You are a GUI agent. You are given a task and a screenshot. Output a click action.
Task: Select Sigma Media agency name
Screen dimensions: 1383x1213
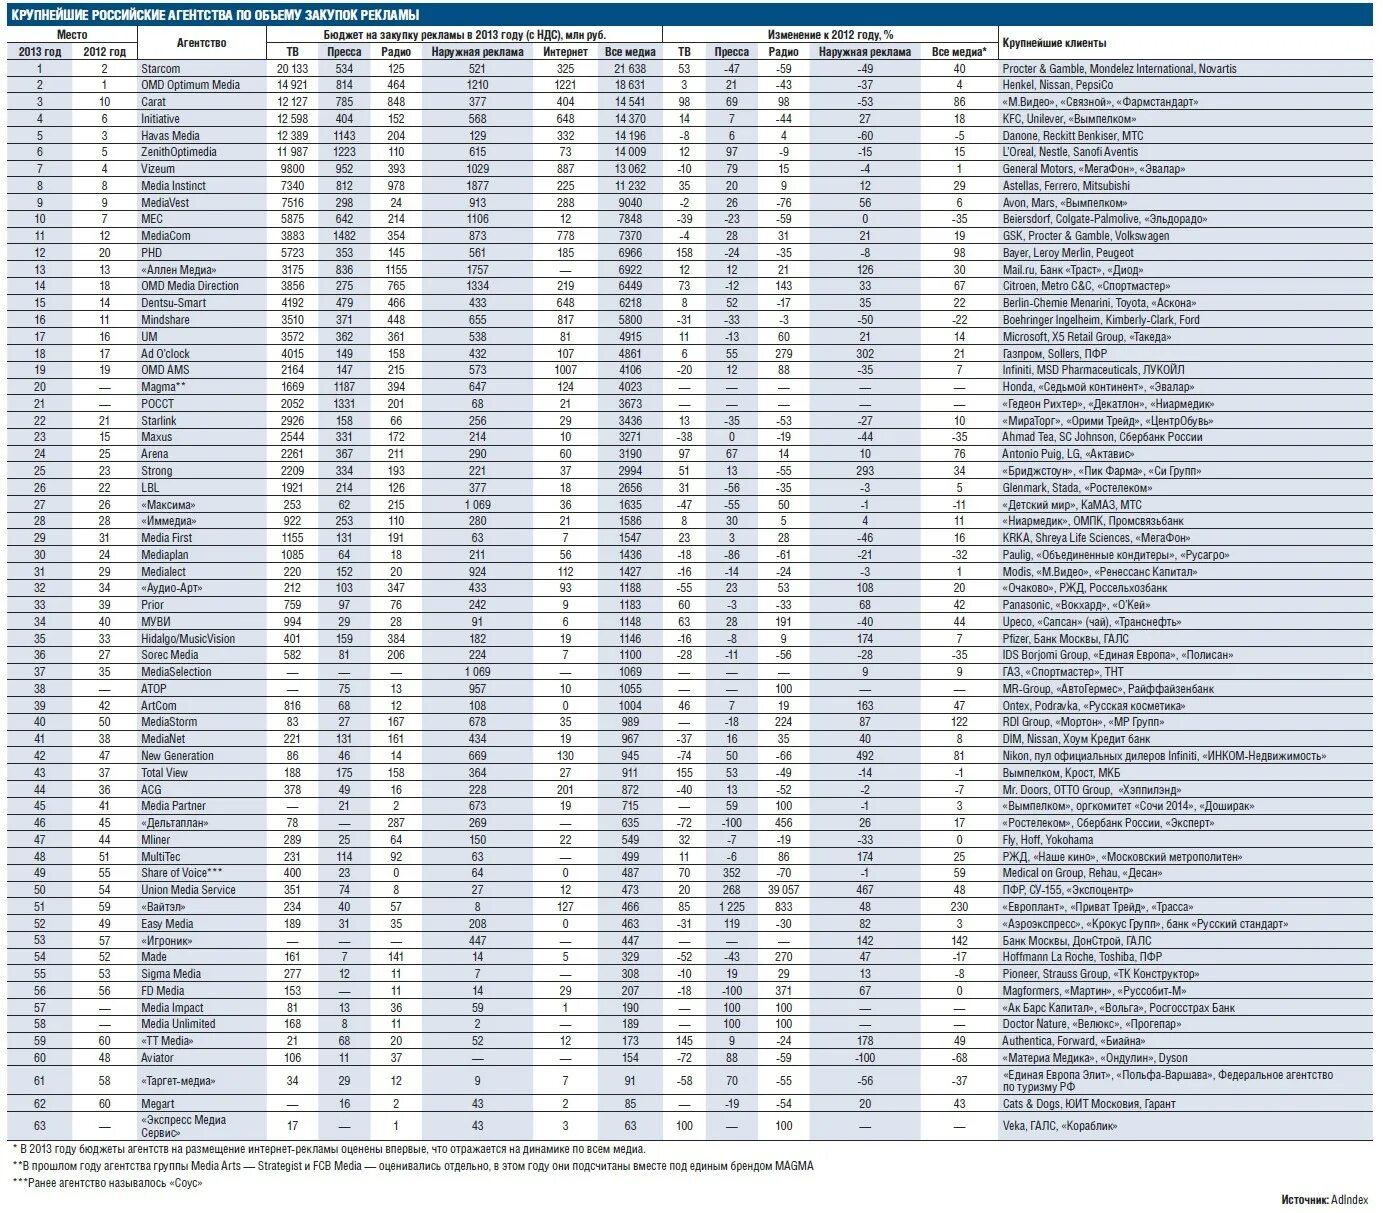(171, 974)
